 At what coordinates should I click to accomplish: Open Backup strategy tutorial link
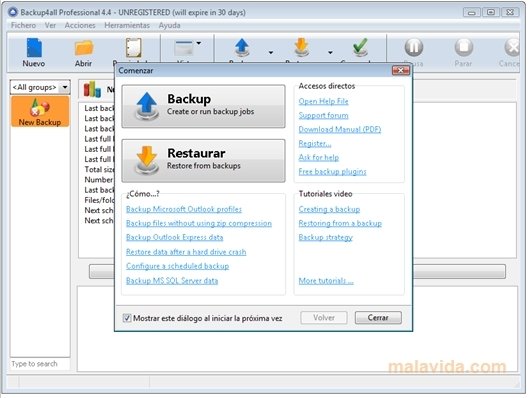326,237
